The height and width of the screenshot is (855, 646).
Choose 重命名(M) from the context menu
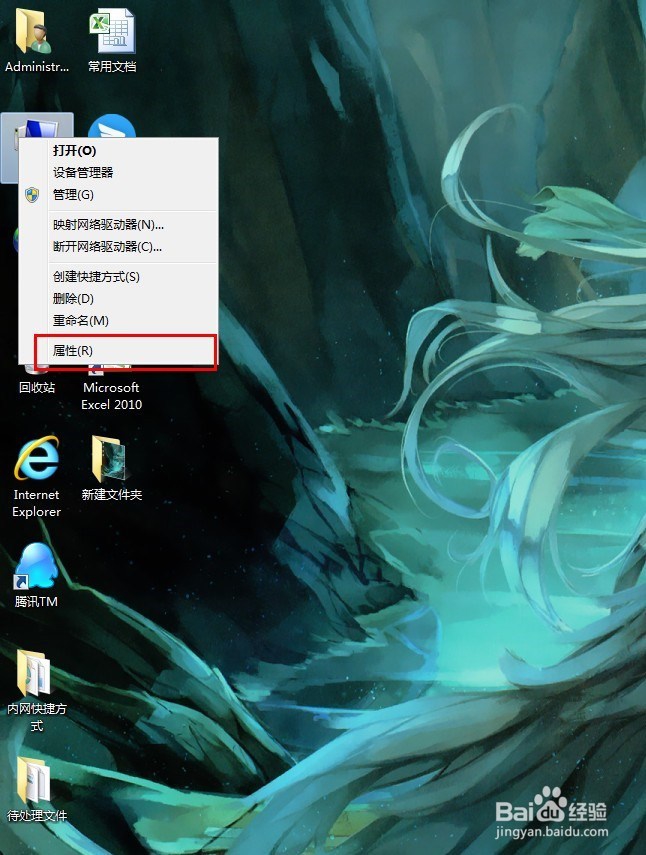118,321
